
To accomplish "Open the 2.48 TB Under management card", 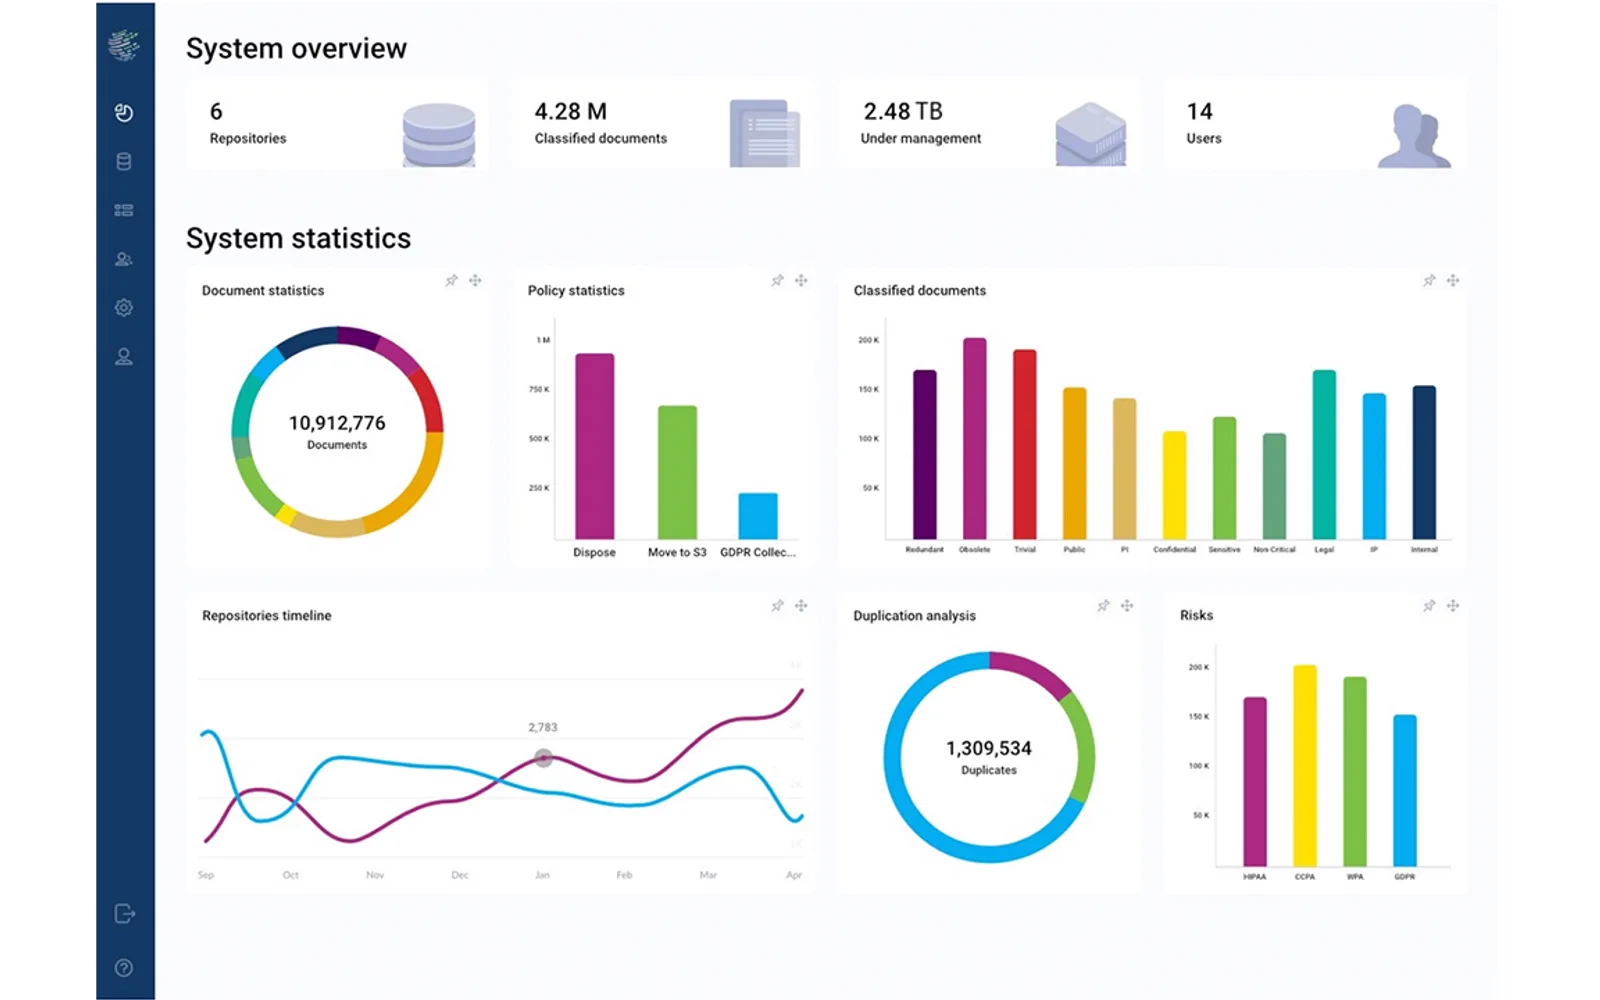I will pyautogui.click(x=990, y=125).
